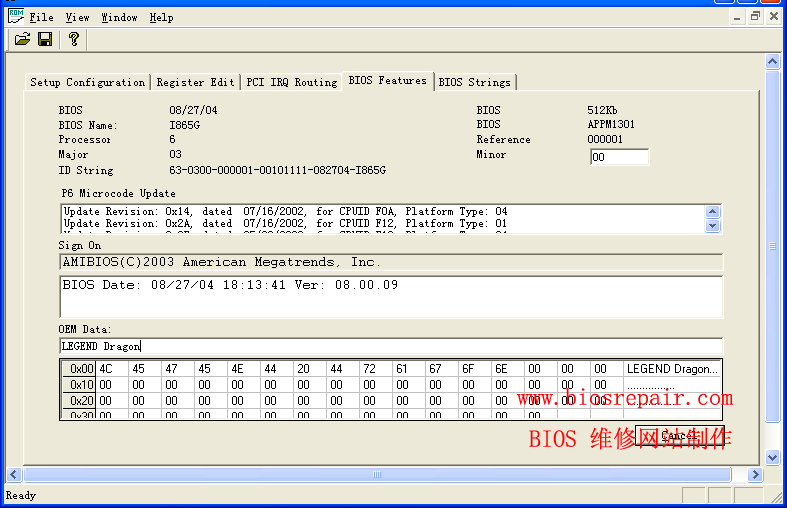Click ASCII column text LEGEND Dragon...

[x=673, y=369]
